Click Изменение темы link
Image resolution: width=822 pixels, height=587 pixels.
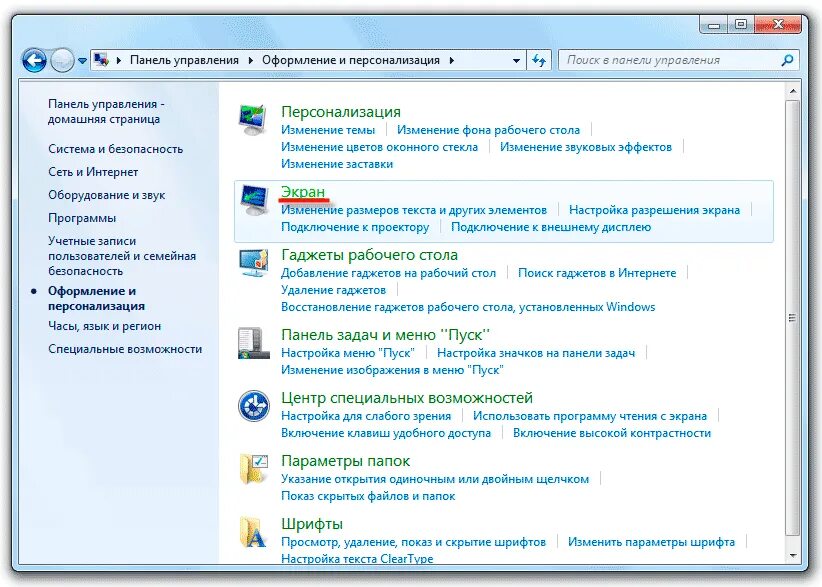[328, 130]
